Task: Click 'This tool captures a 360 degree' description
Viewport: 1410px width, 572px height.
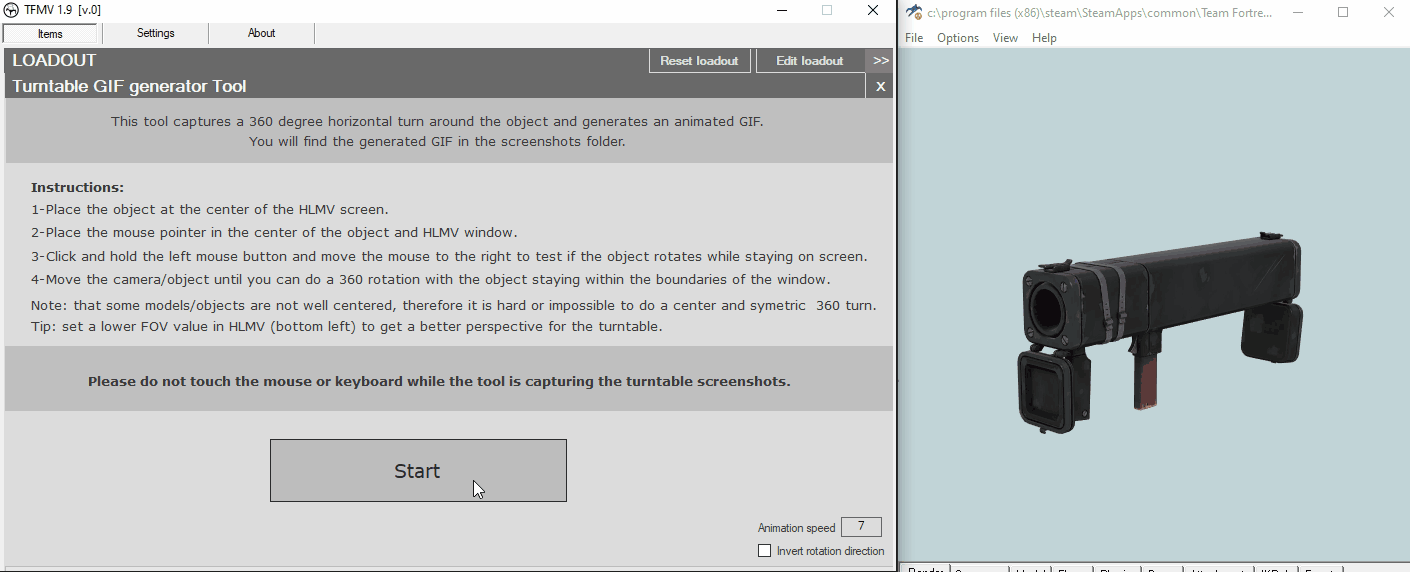Action: point(437,122)
